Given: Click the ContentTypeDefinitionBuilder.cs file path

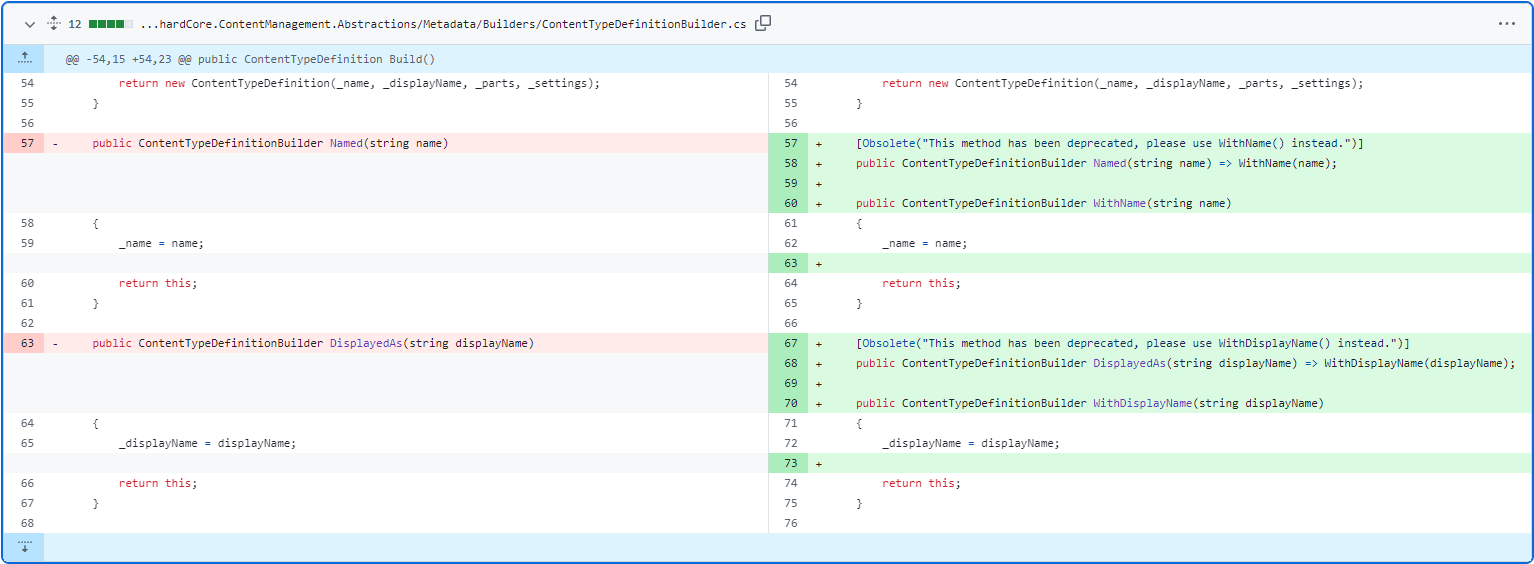Looking at the screenshot, I should [443, 24].
